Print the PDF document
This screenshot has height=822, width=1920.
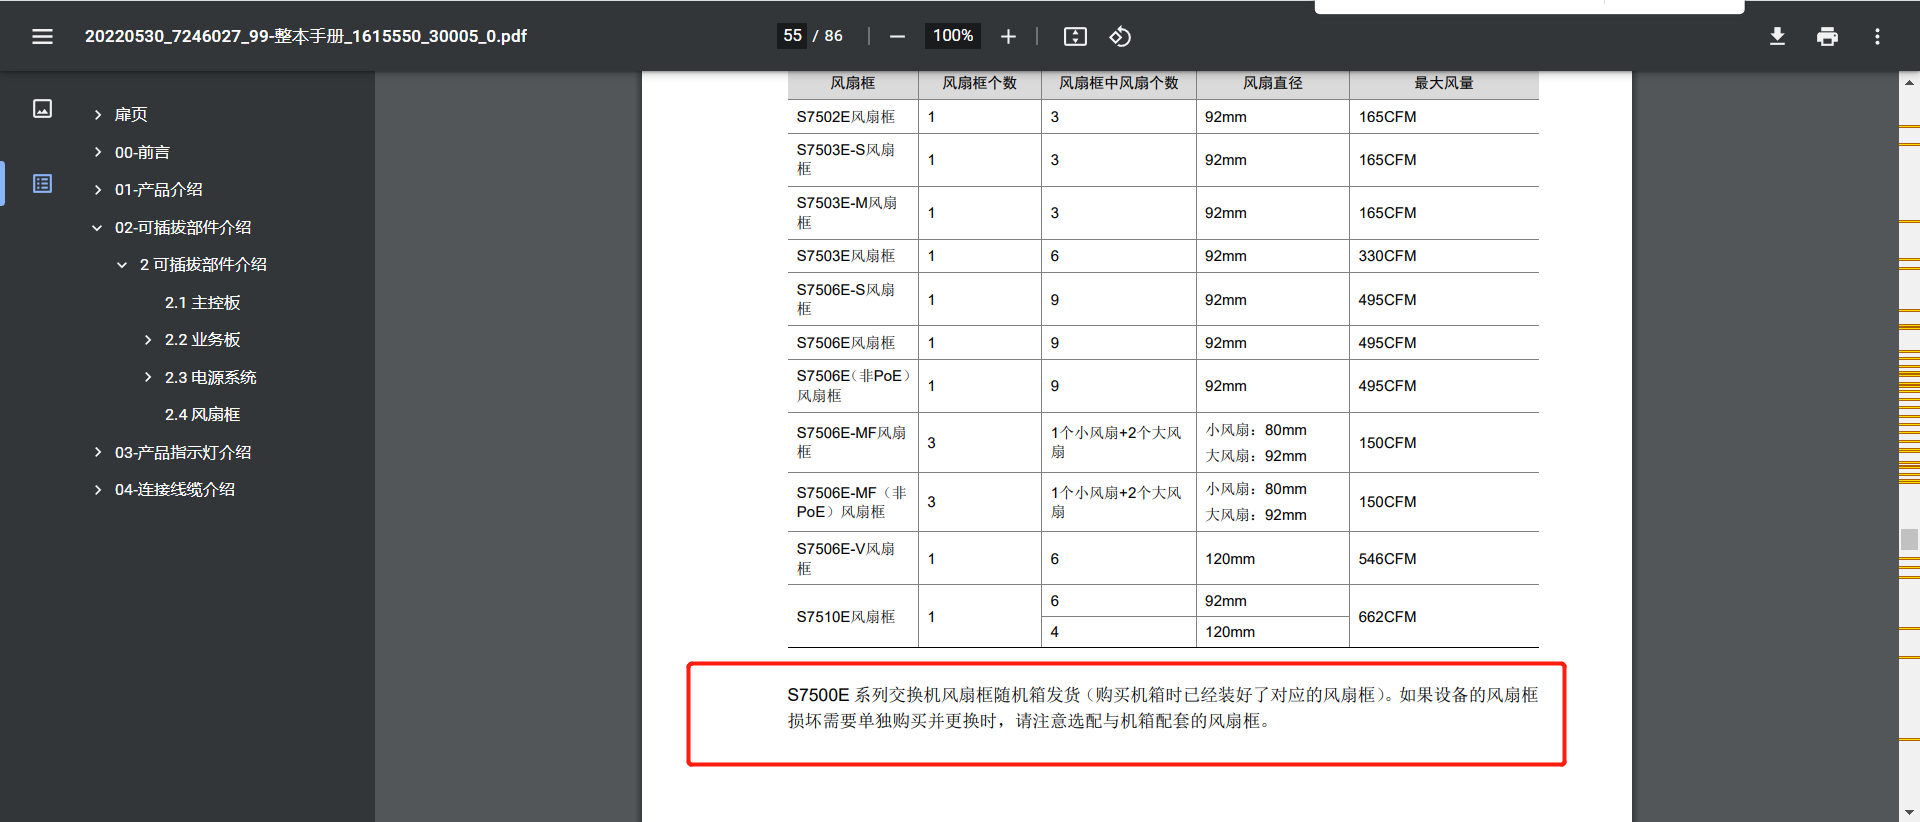pos(1827,36)
